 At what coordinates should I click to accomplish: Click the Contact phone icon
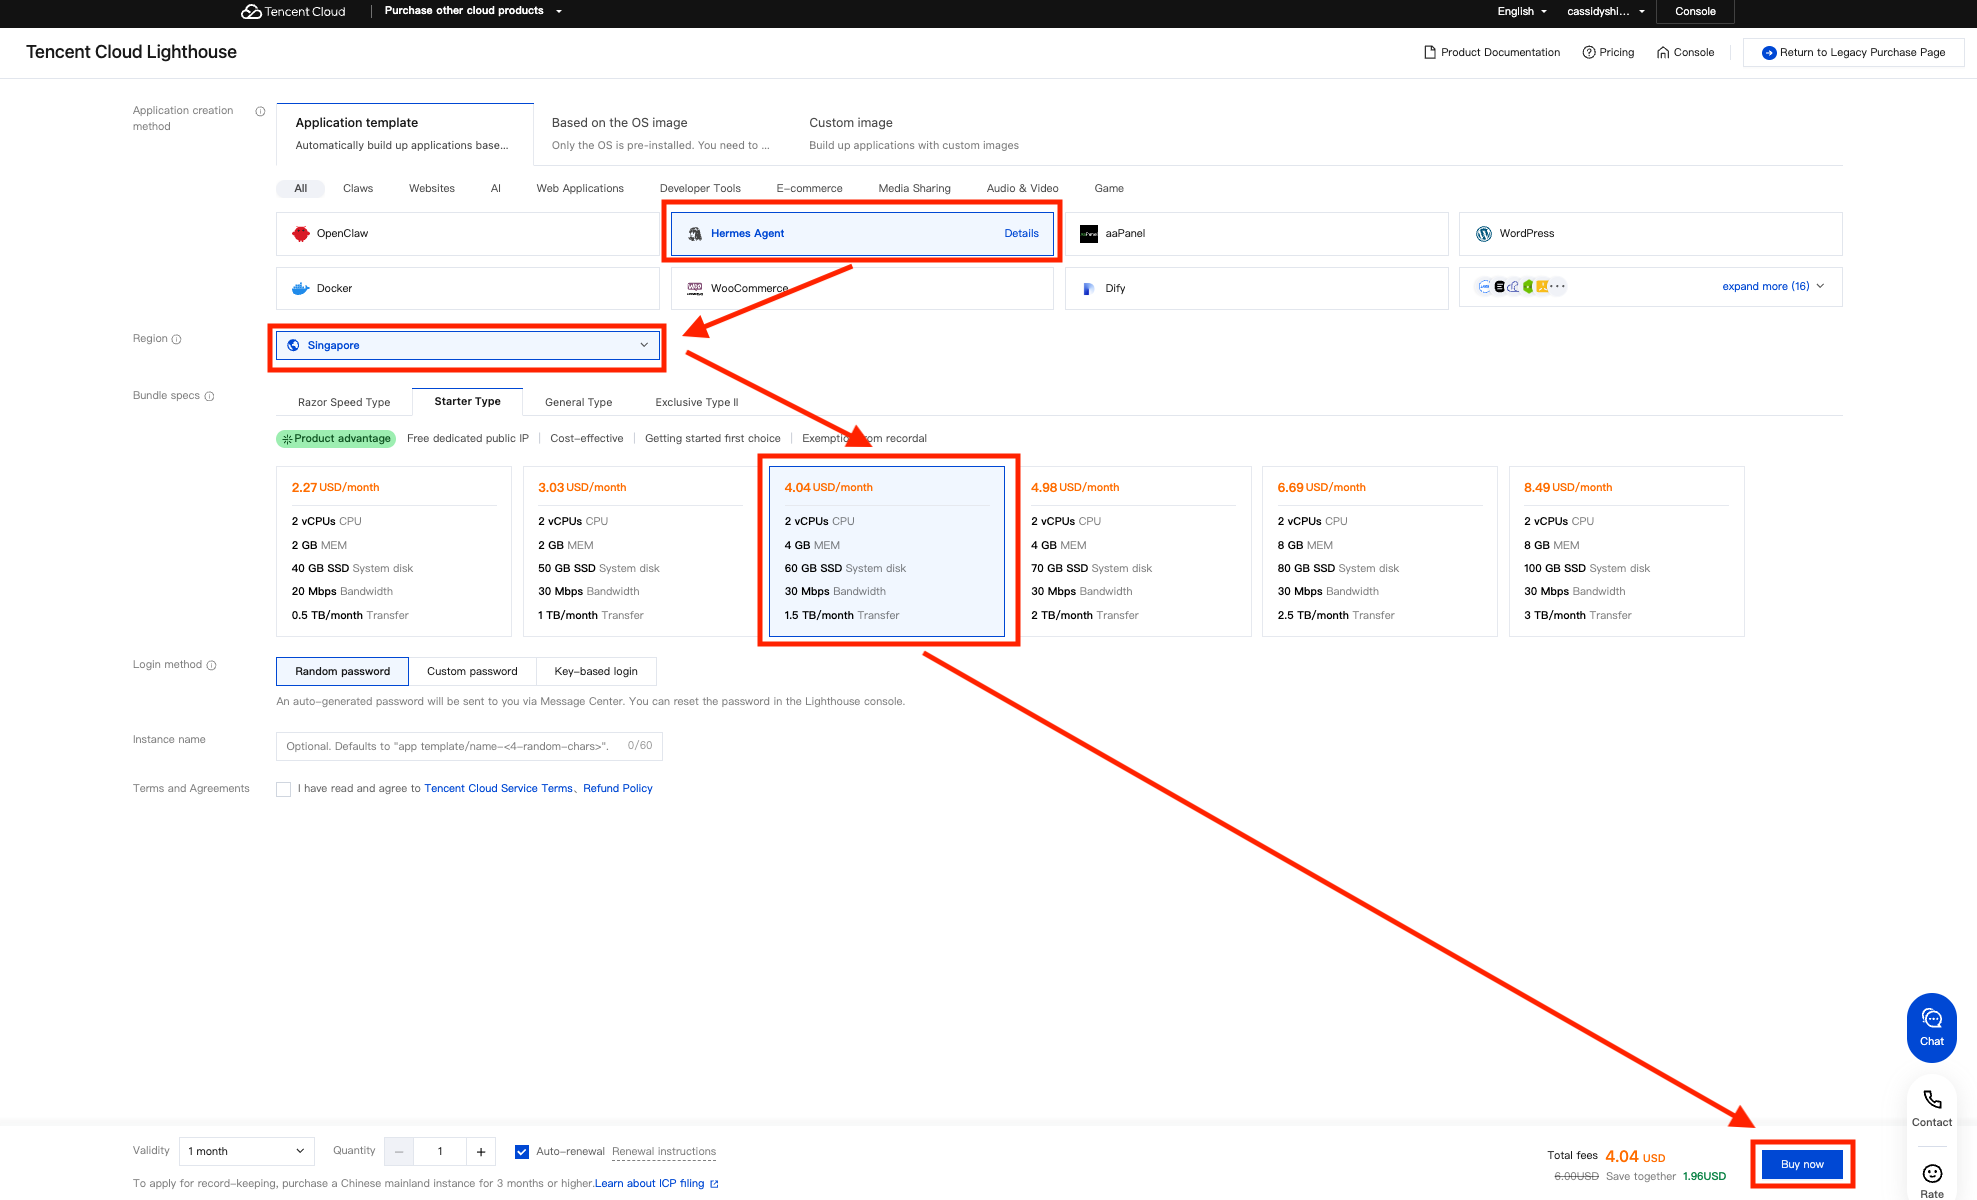[1932, 1099]
